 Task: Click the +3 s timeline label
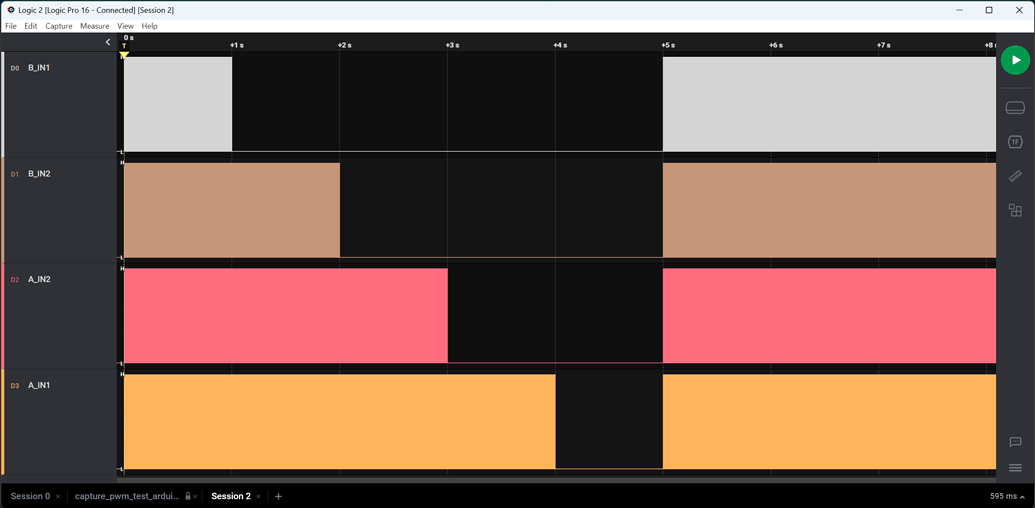pyautogui.click(x=452, y=45)
